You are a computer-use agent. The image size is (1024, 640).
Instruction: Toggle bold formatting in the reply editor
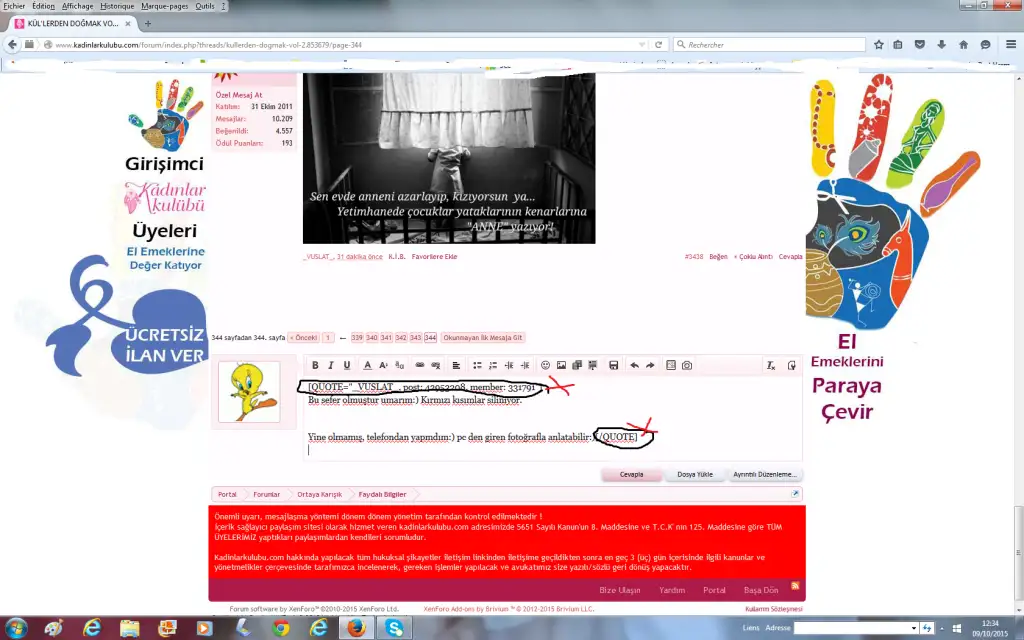(x=315, y=366)
